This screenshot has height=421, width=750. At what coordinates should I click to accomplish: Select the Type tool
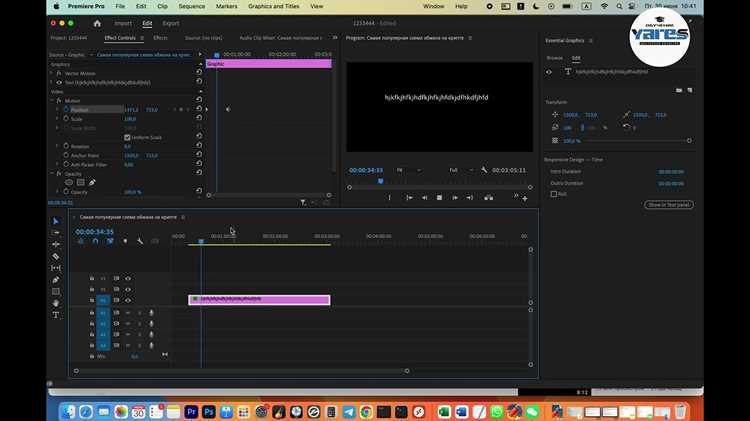[x=55, y=315]
